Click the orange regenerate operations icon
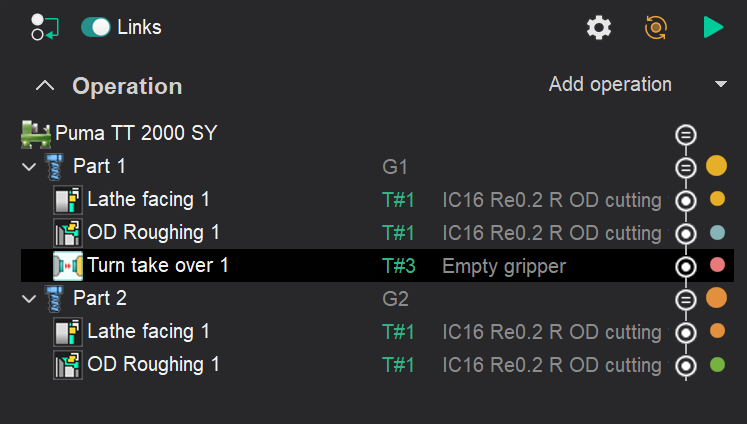 tap(656, 28)
